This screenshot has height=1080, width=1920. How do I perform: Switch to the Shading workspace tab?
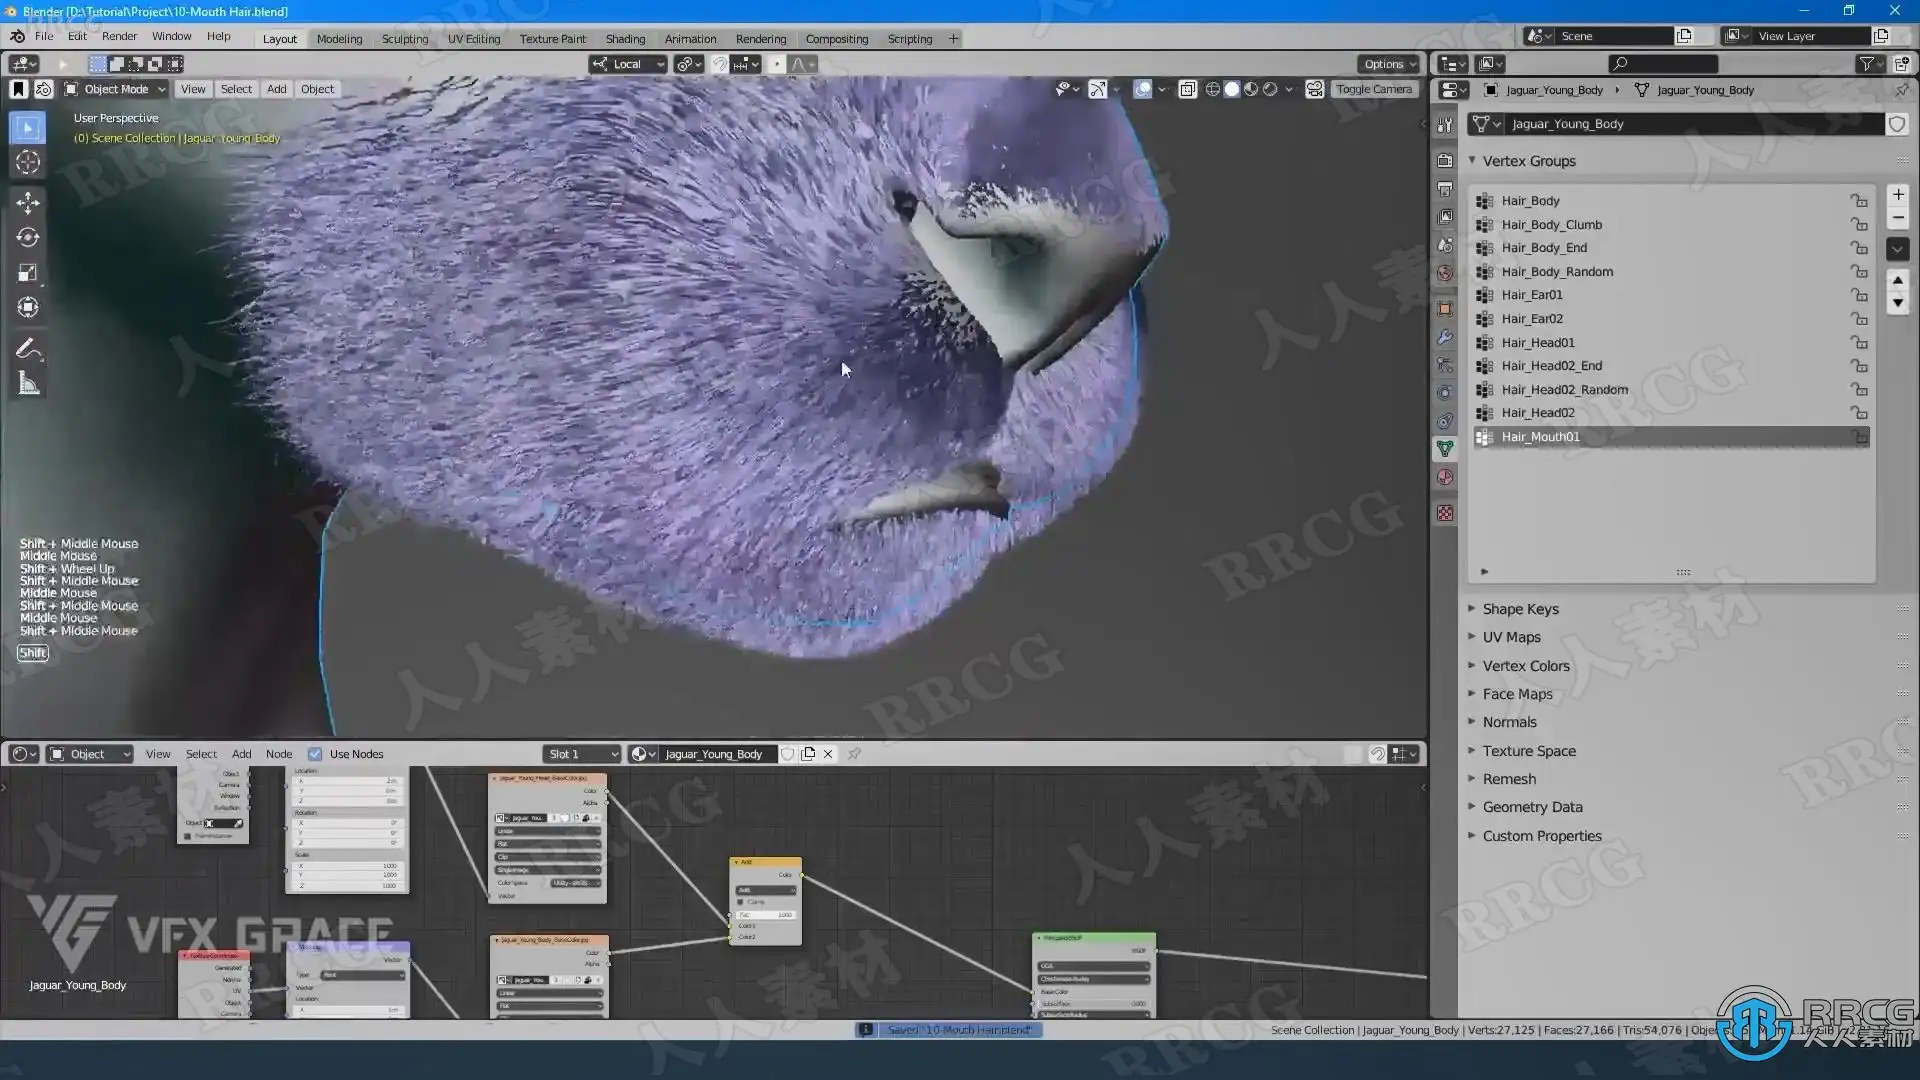click(x=625, y=39)
